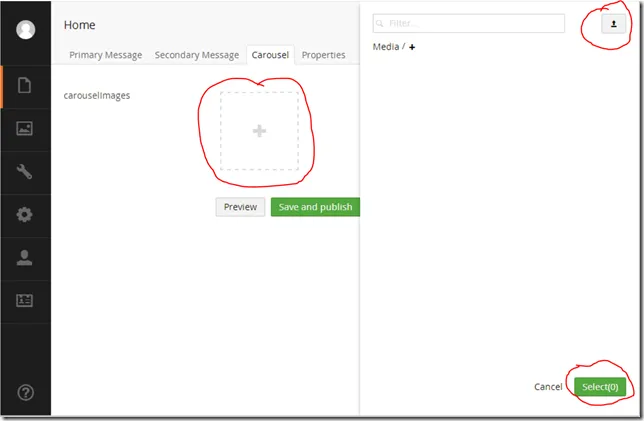The image size is (644, 421).
Task: Open the Members section card icon
Action: coord(26,300)
